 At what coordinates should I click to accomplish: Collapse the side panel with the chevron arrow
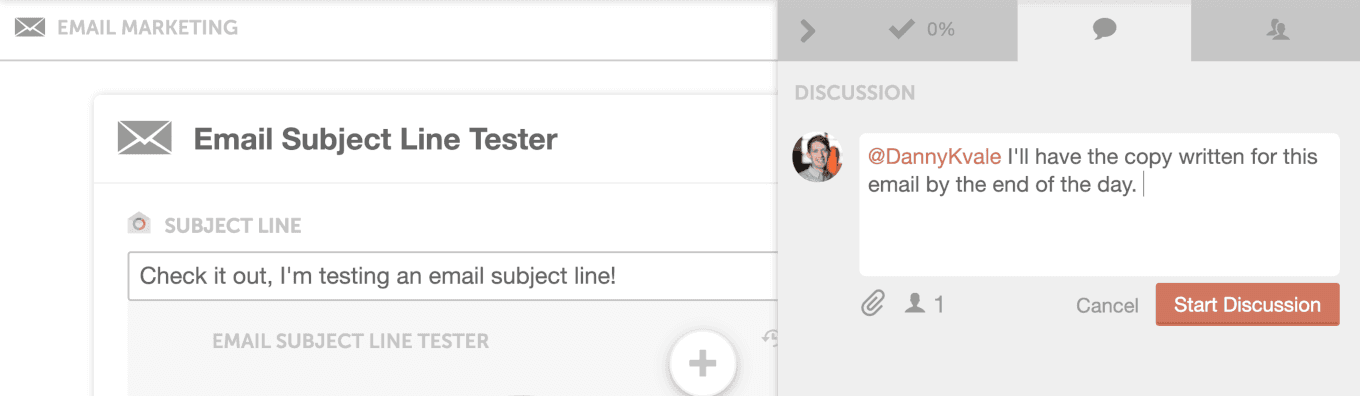808,31
